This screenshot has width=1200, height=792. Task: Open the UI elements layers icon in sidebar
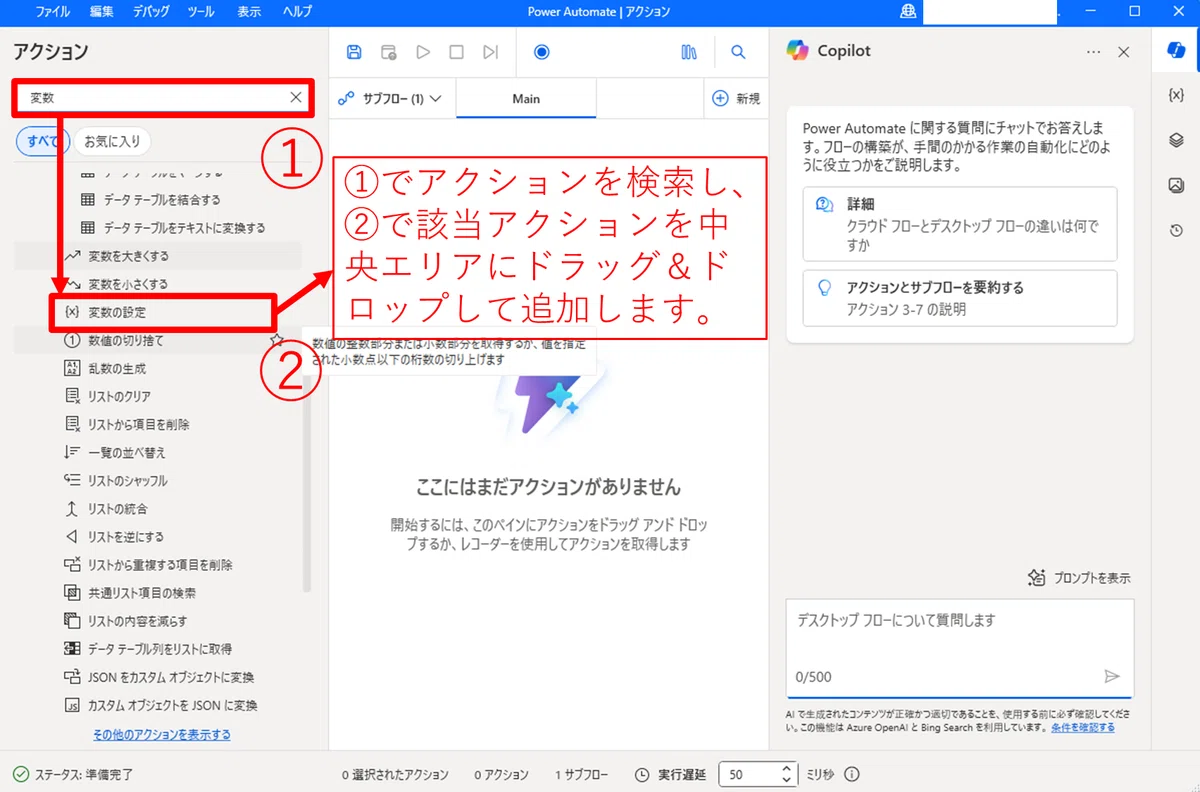(x=1176, y=140)
